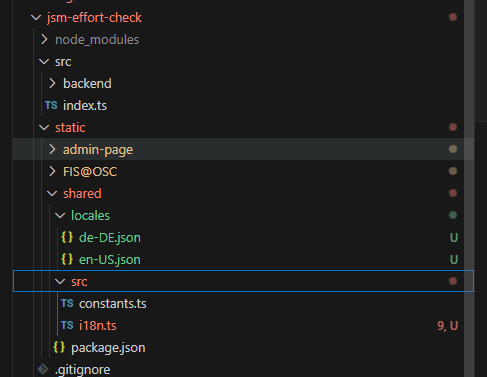
Task: Open the .gitignore file
Action: coord(83,370)
